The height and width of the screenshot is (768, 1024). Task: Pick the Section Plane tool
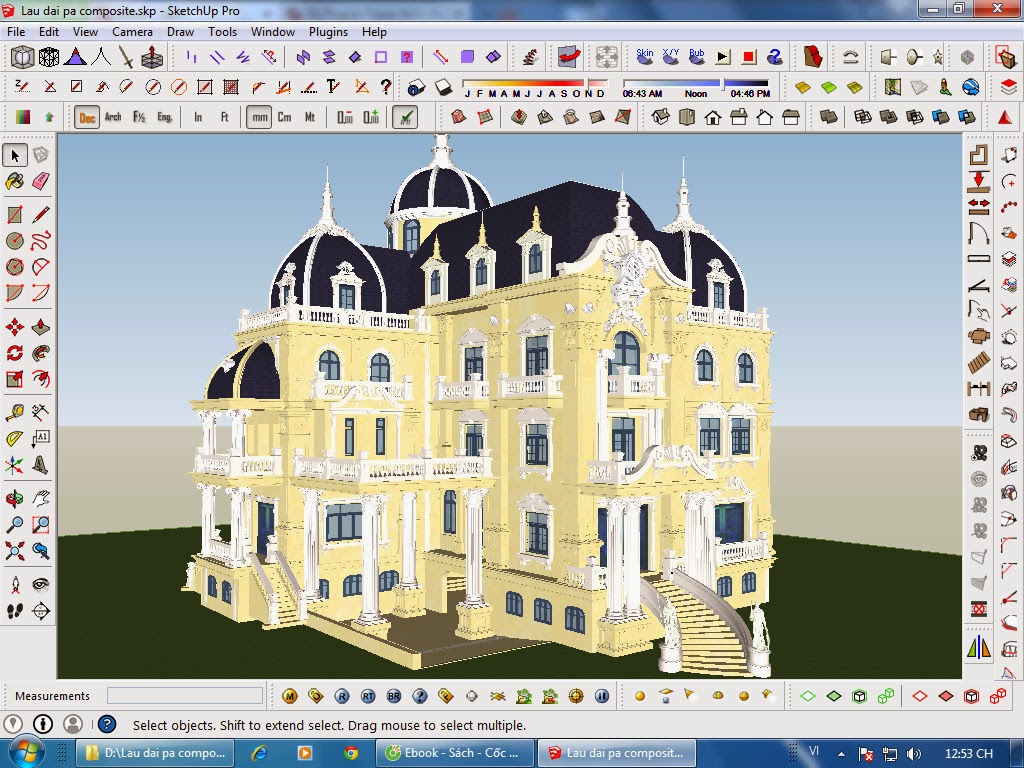[40, 611]
